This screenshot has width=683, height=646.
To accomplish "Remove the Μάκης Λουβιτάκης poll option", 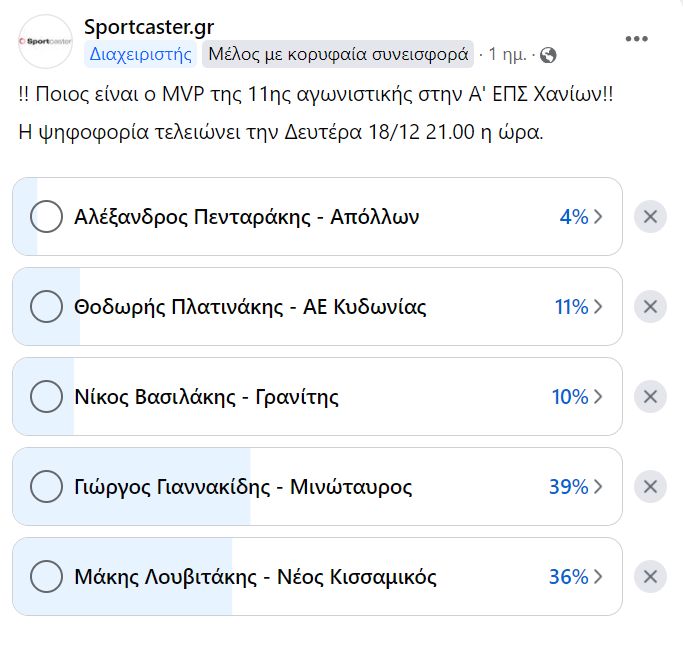I will click(650, 577).
